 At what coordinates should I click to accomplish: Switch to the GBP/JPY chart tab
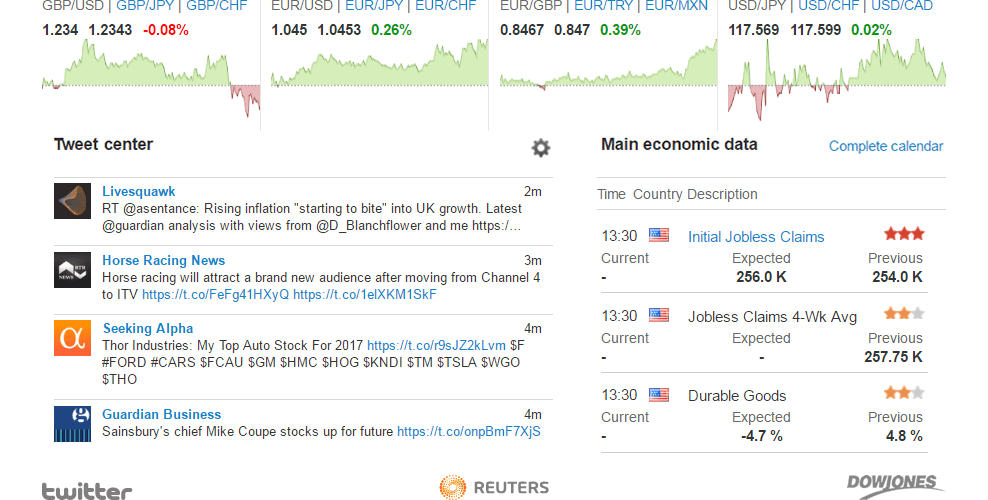click(x=147, y=6)
